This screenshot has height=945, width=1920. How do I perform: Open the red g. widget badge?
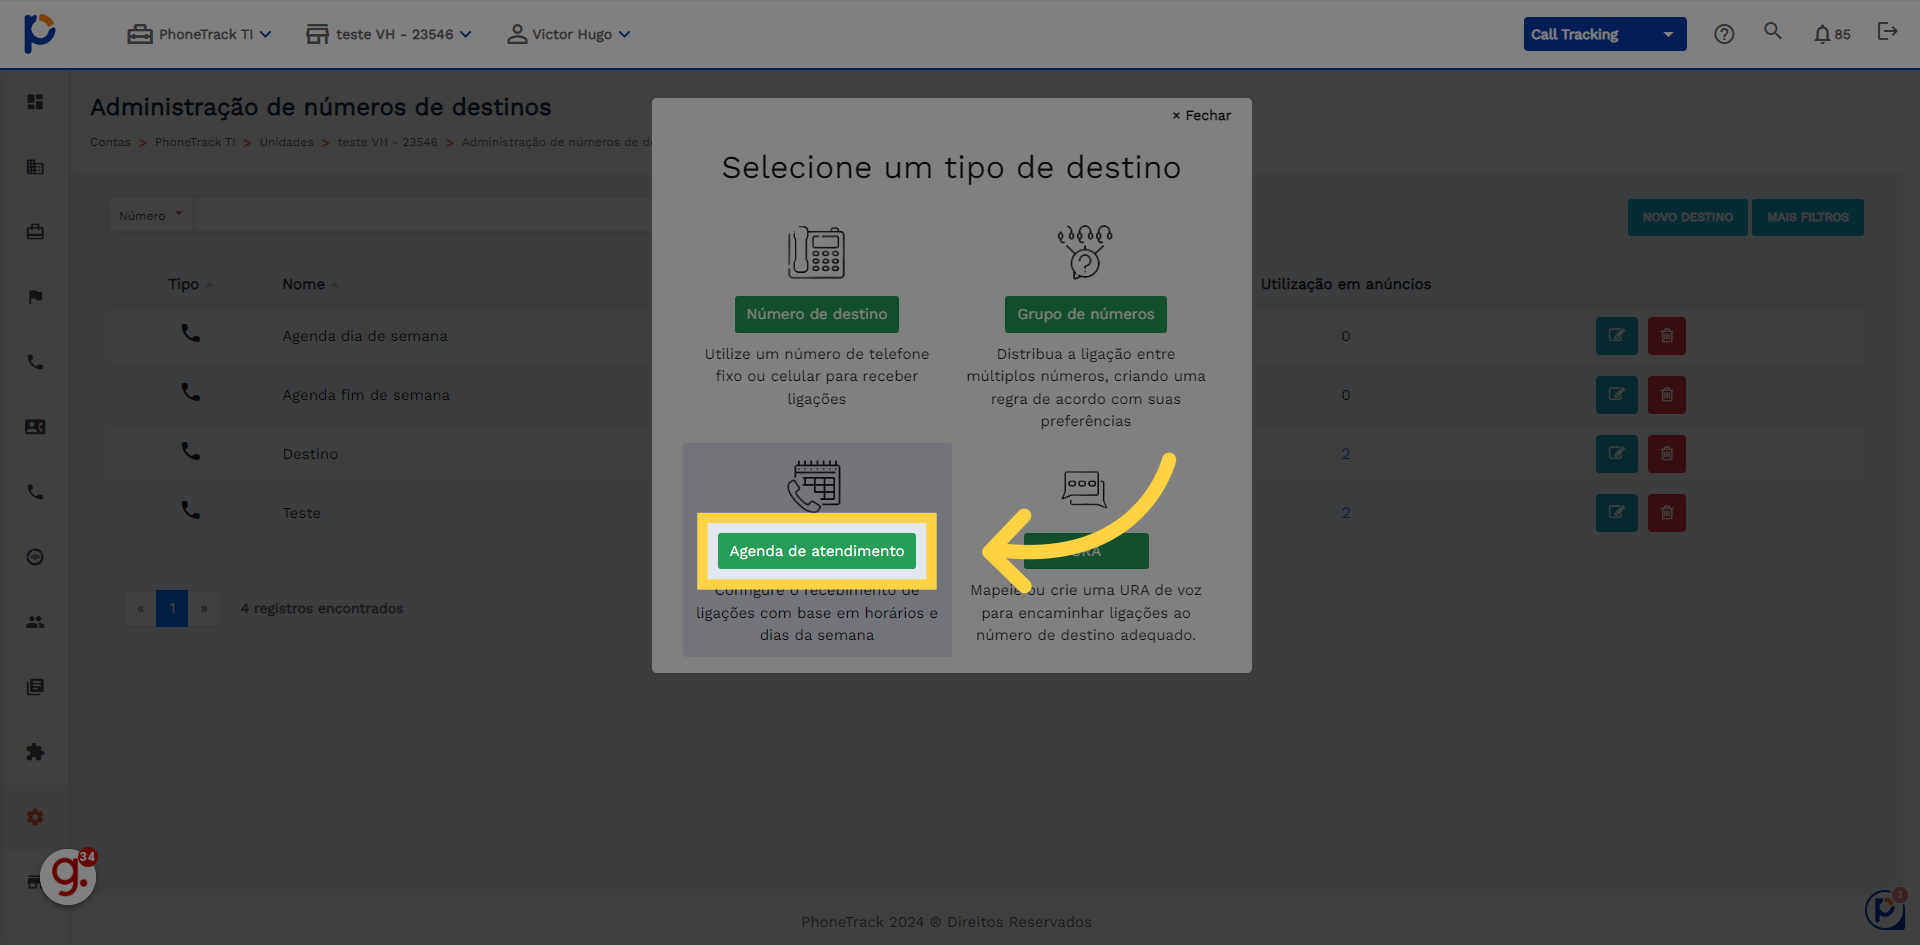pyautogui.click(x=68, y=877)
